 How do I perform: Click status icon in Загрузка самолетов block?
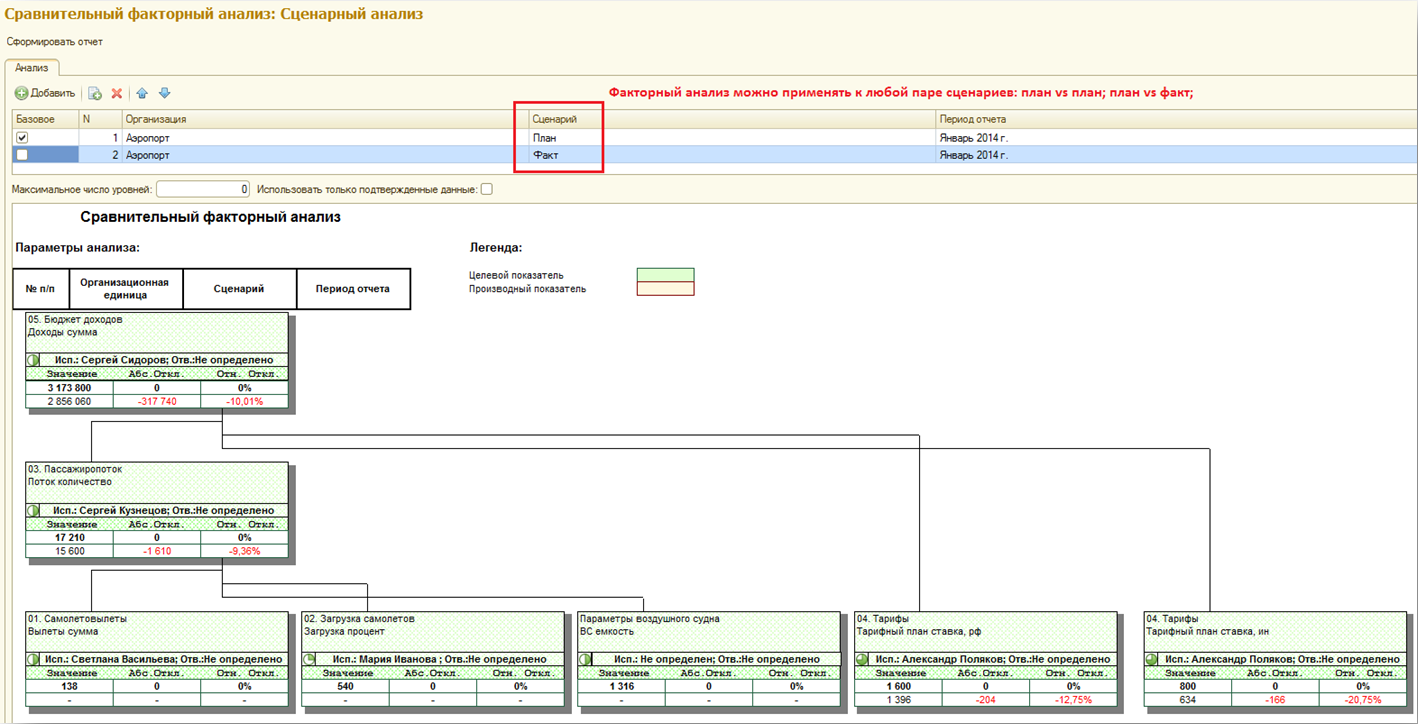pos(310,659)
